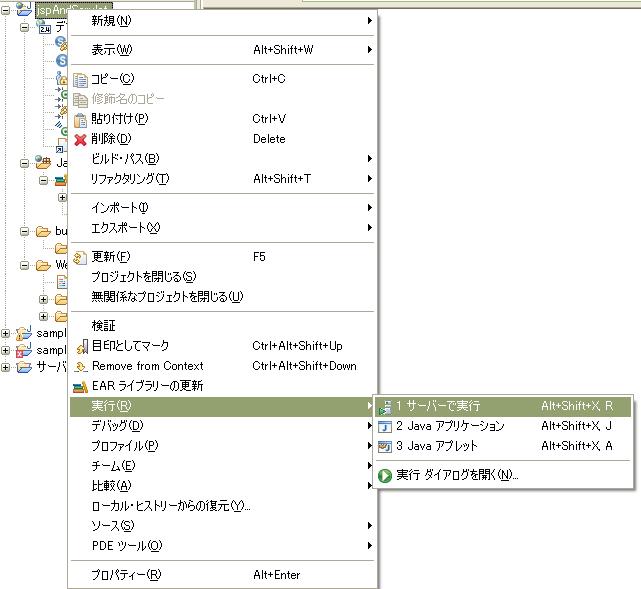Click the clipboard icon beside 貼り付け

(81, 119)
